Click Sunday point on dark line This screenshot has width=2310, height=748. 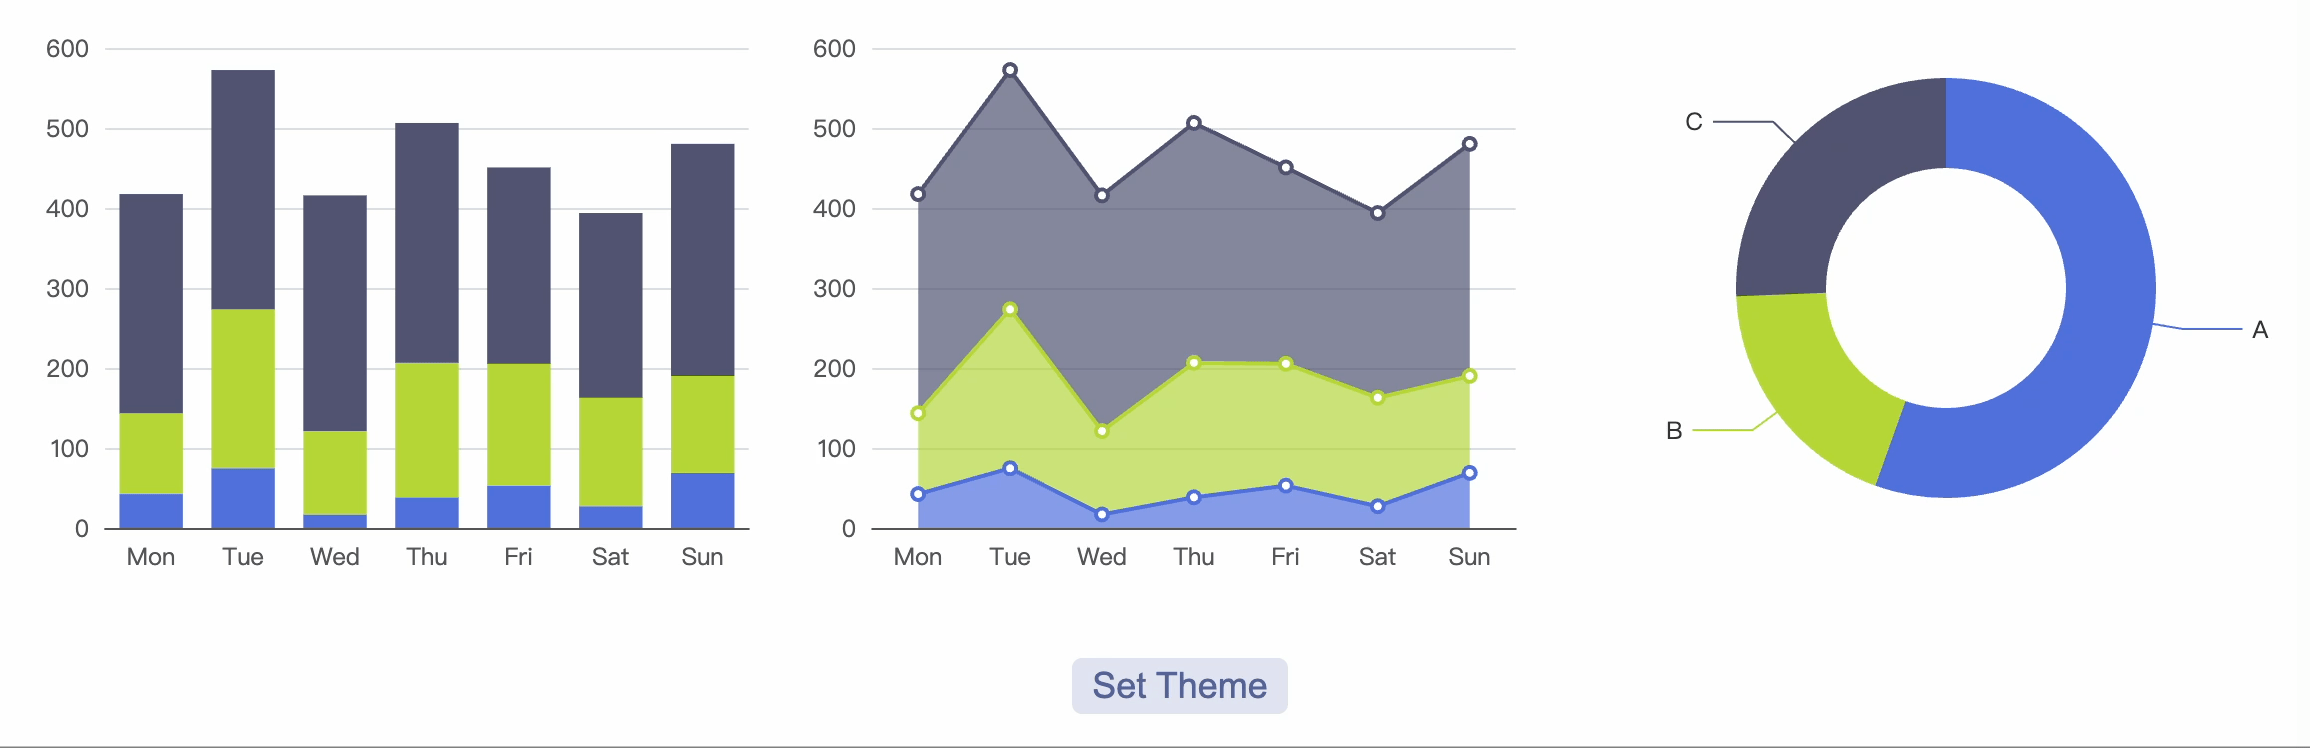1469,144
